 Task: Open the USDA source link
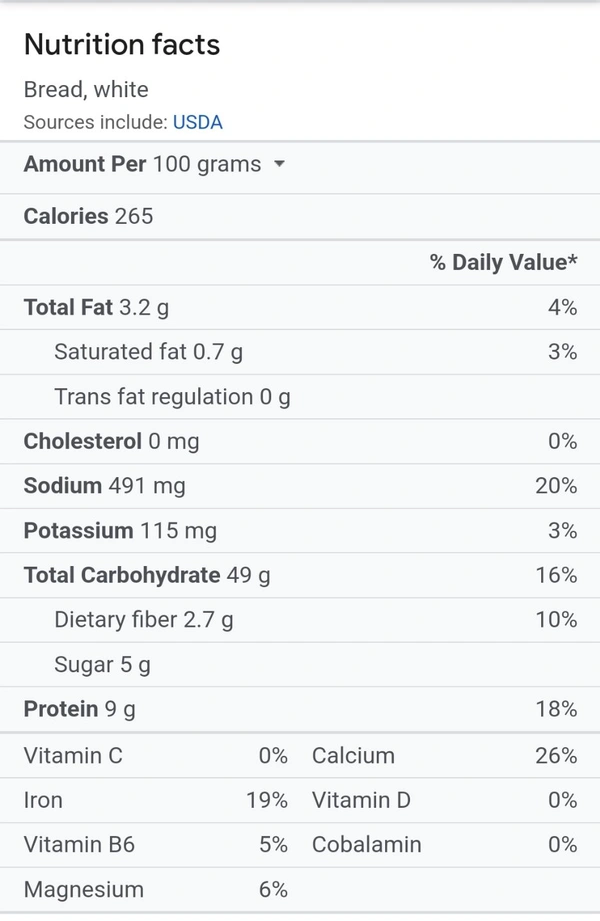(197, 123)
